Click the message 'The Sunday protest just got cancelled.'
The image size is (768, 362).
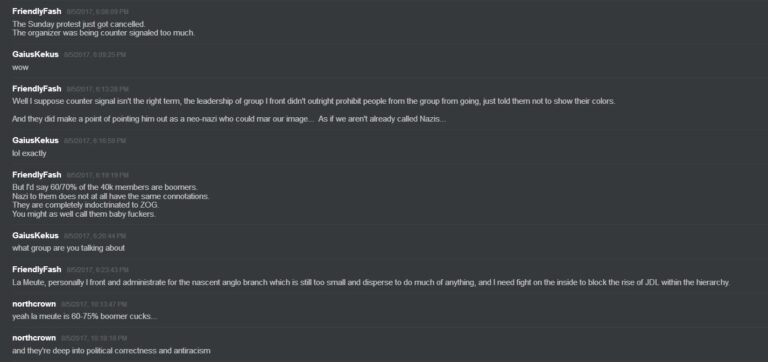[x=79, y=24]
